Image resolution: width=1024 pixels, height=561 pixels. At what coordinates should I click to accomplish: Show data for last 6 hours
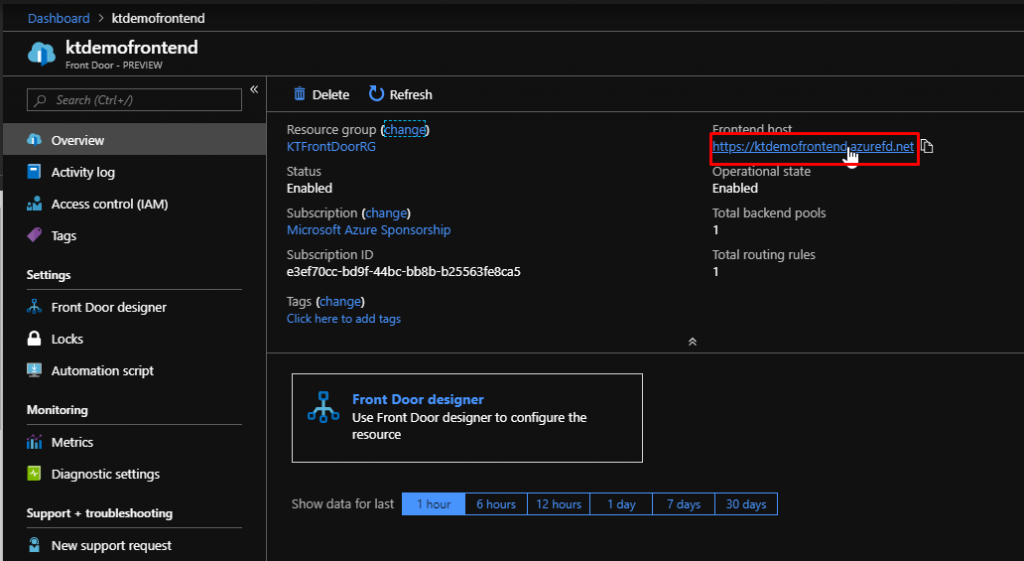click(x=496, y=504)
